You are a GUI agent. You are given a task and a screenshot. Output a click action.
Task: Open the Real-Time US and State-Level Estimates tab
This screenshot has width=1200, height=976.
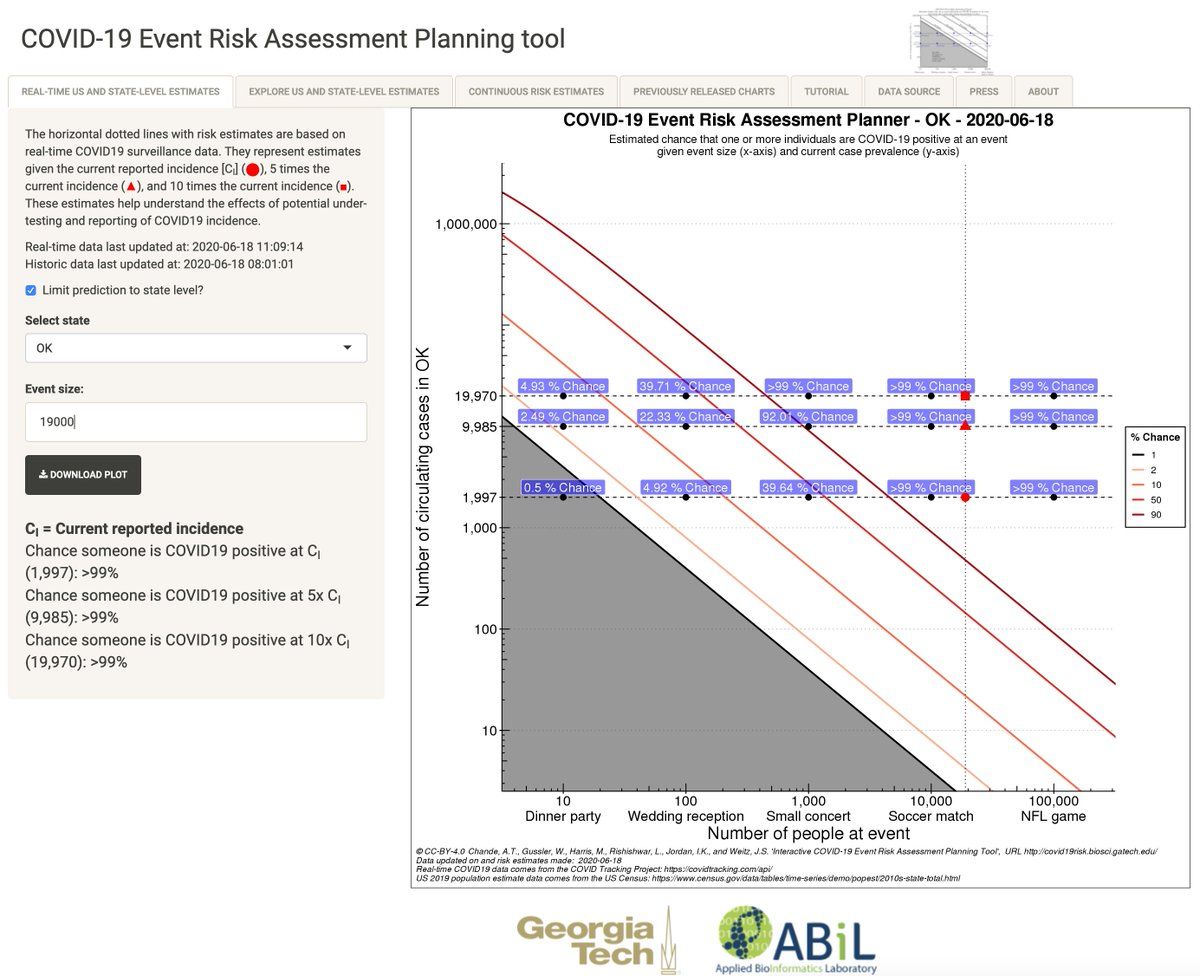[x=120, y=91]
